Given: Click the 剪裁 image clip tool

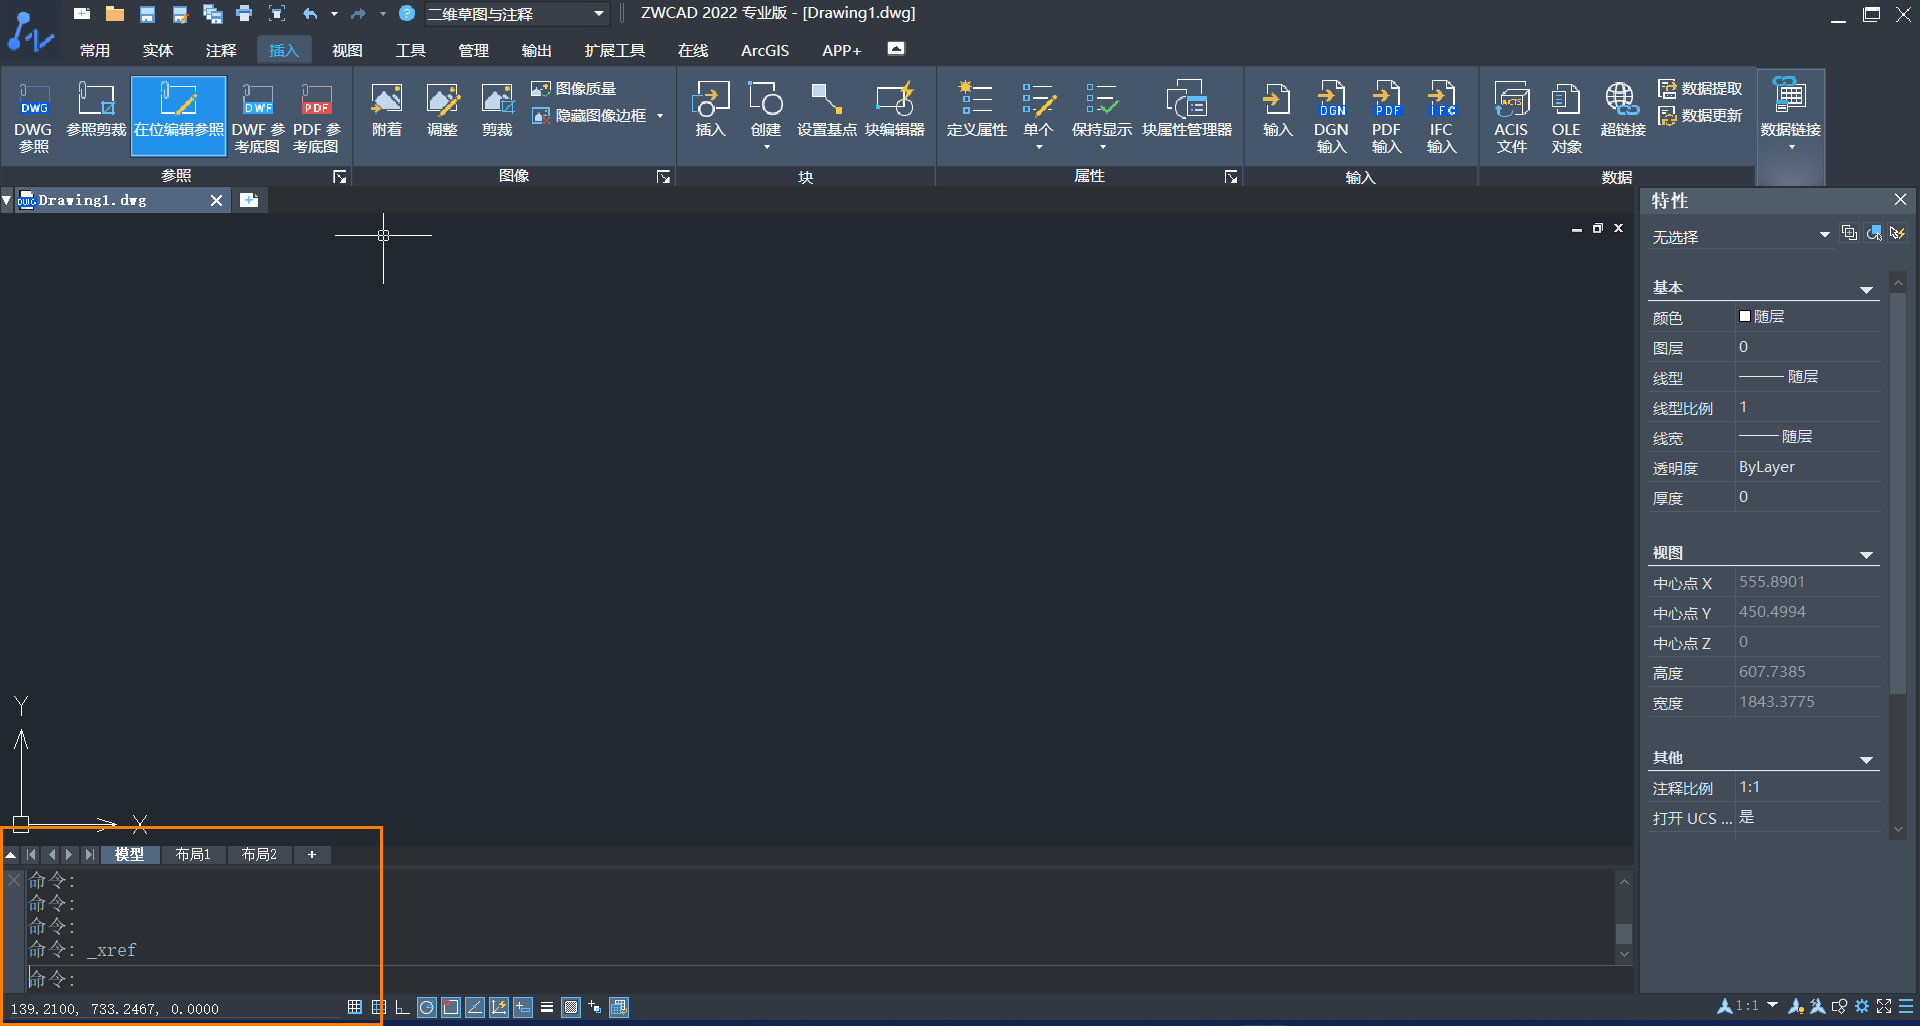Looking at the screenshot, I should 497,110.
